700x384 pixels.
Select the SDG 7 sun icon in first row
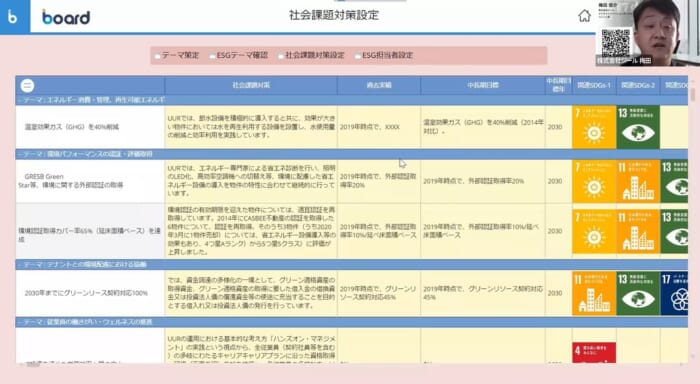(594, 127)
